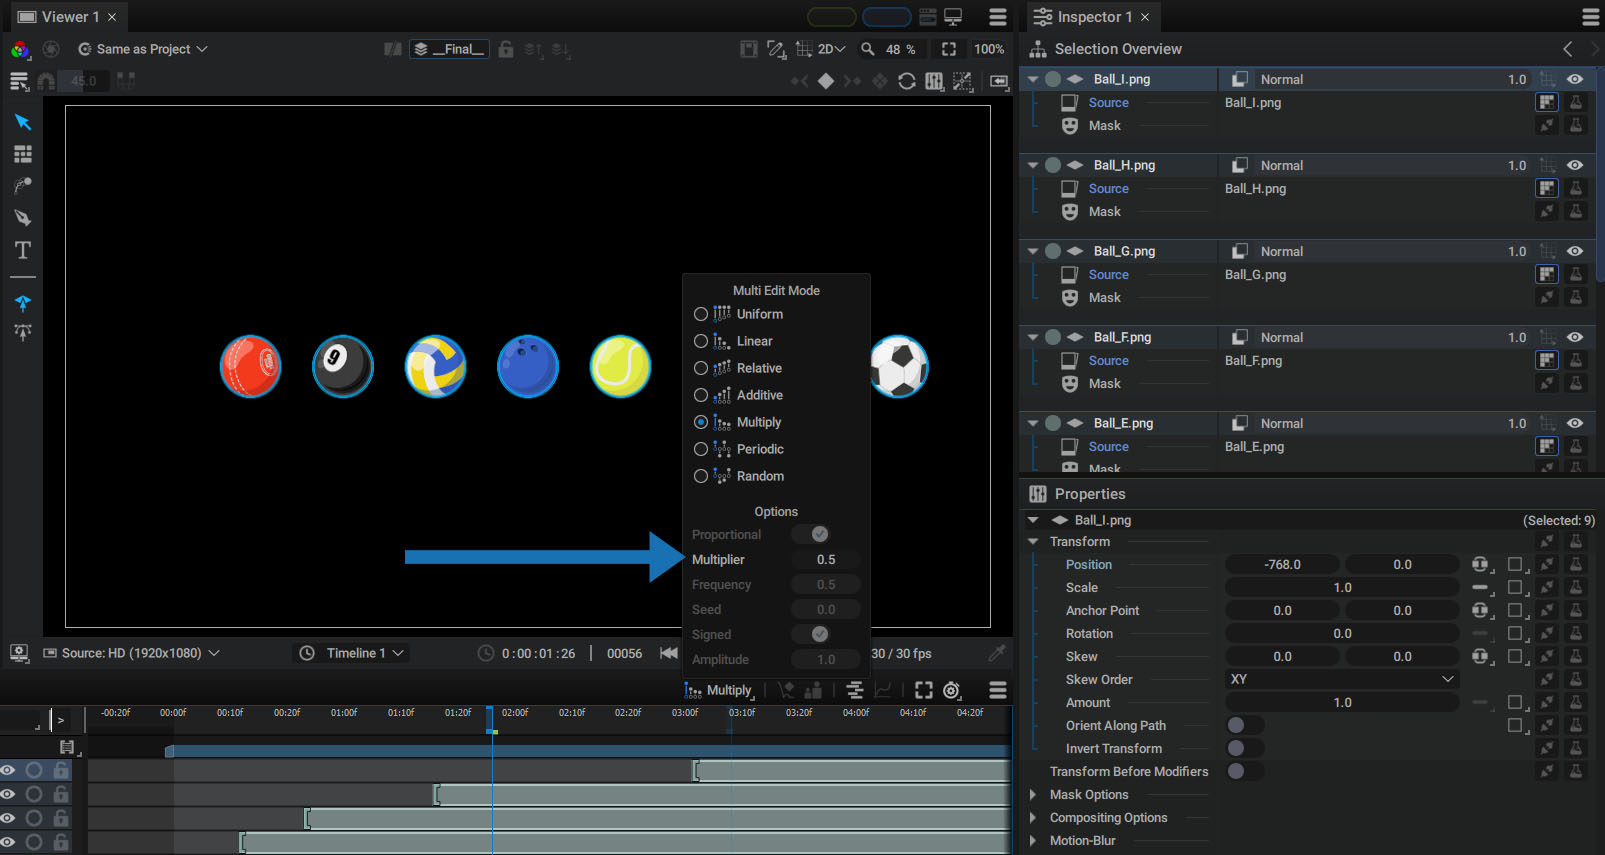Image resolution: width=1605 pixels, height=855 pixels.
Task: Toggle visibility of first timeline track
Action: 8,770
